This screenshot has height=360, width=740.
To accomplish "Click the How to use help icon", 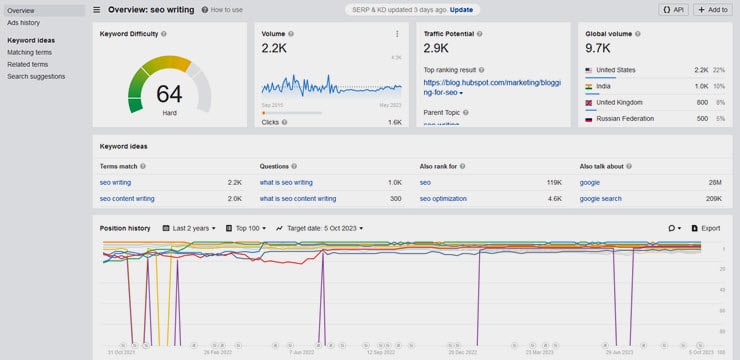I will click(204, 10).
